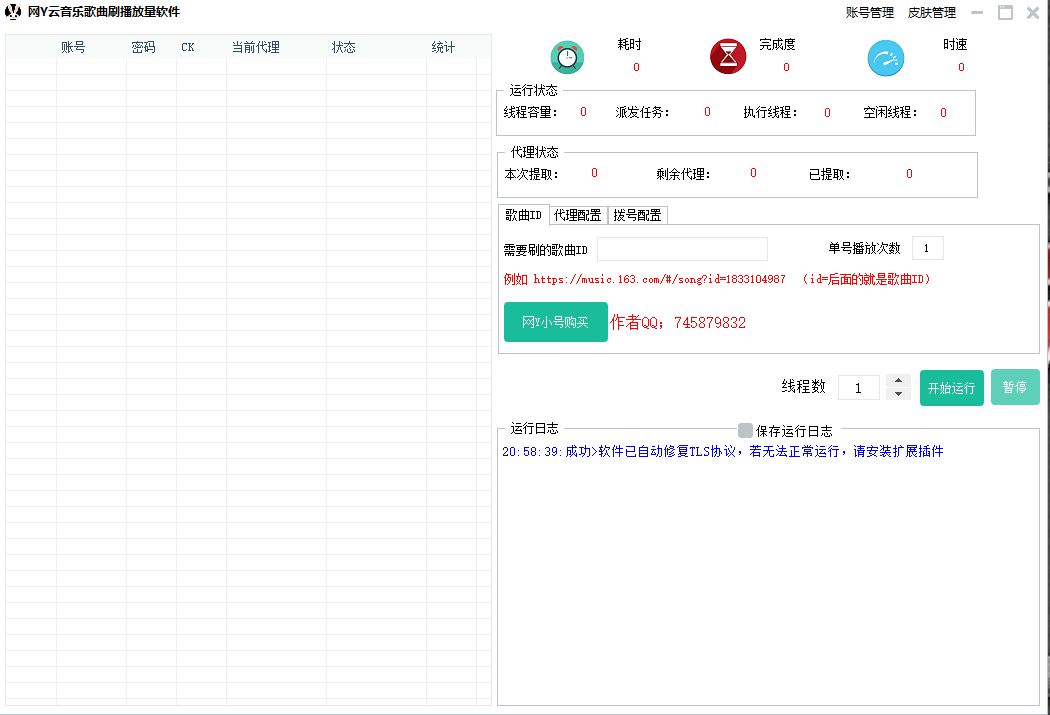Enable the 保存运行日志 checkbox
The width and height of the screenshot is (1050, 715).
click(x=745, y=430)
